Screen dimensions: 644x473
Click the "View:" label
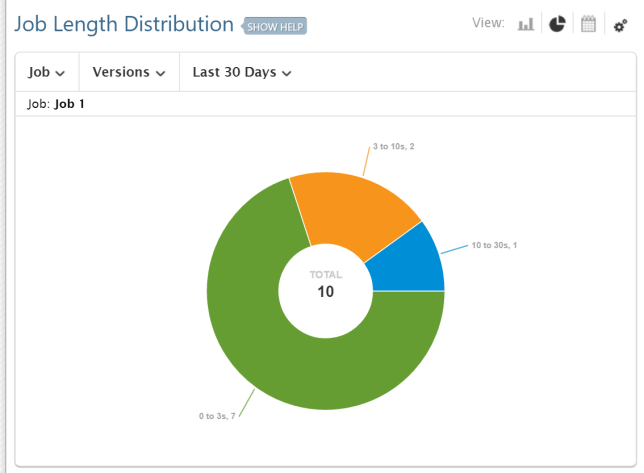click(488, 23)
